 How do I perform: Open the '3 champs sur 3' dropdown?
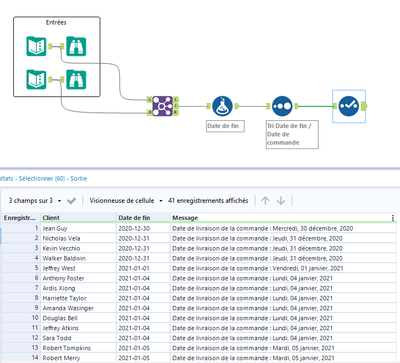pyautogui.click(x=35, y=201)
